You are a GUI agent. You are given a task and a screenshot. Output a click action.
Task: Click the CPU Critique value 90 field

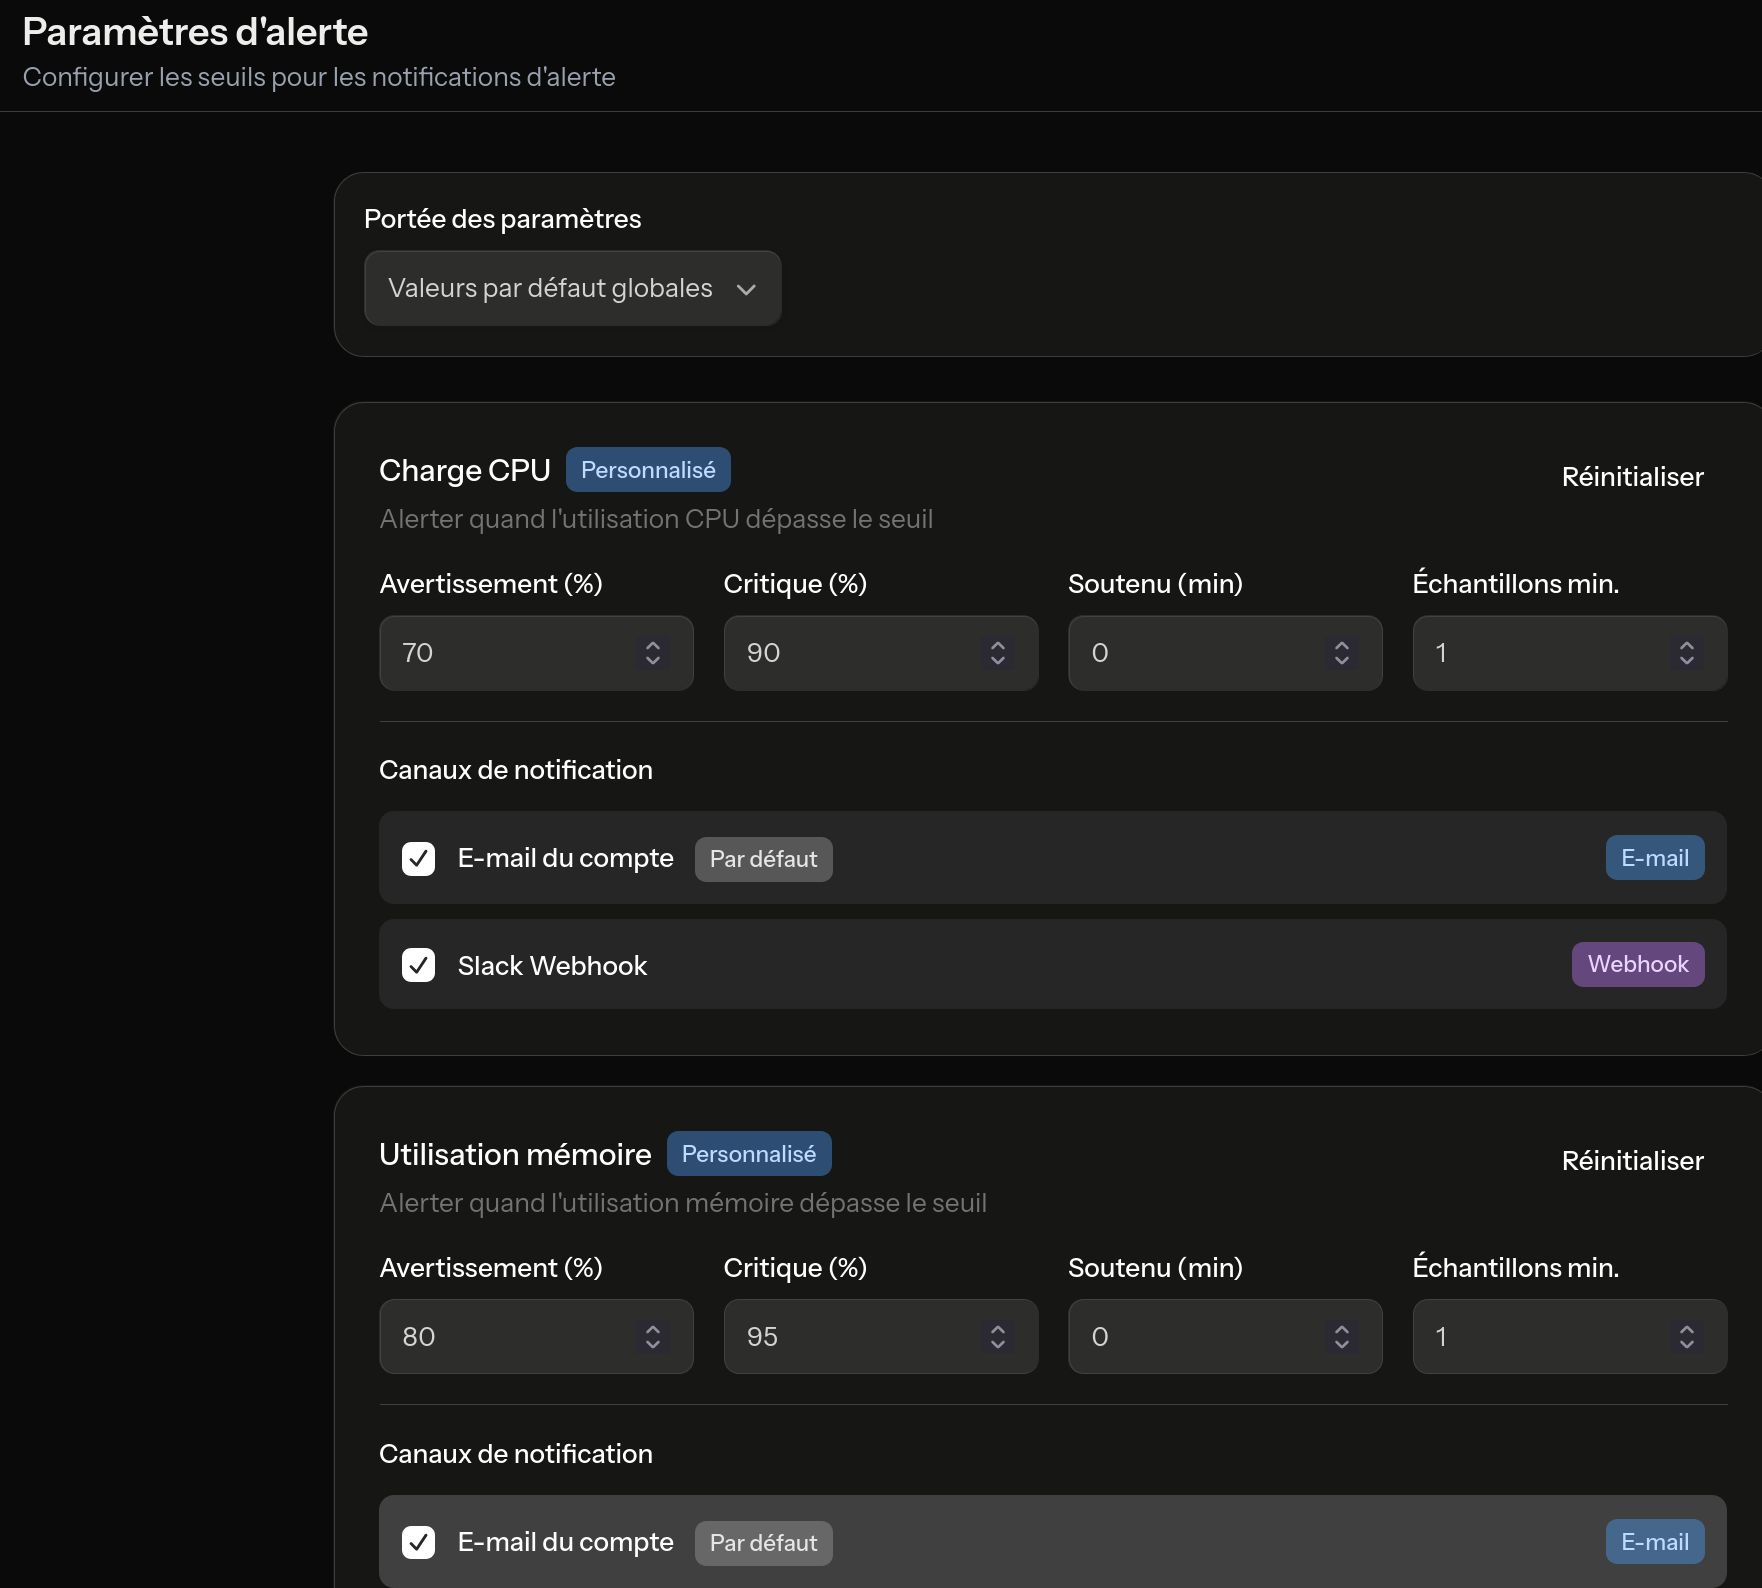coord(845,653)
